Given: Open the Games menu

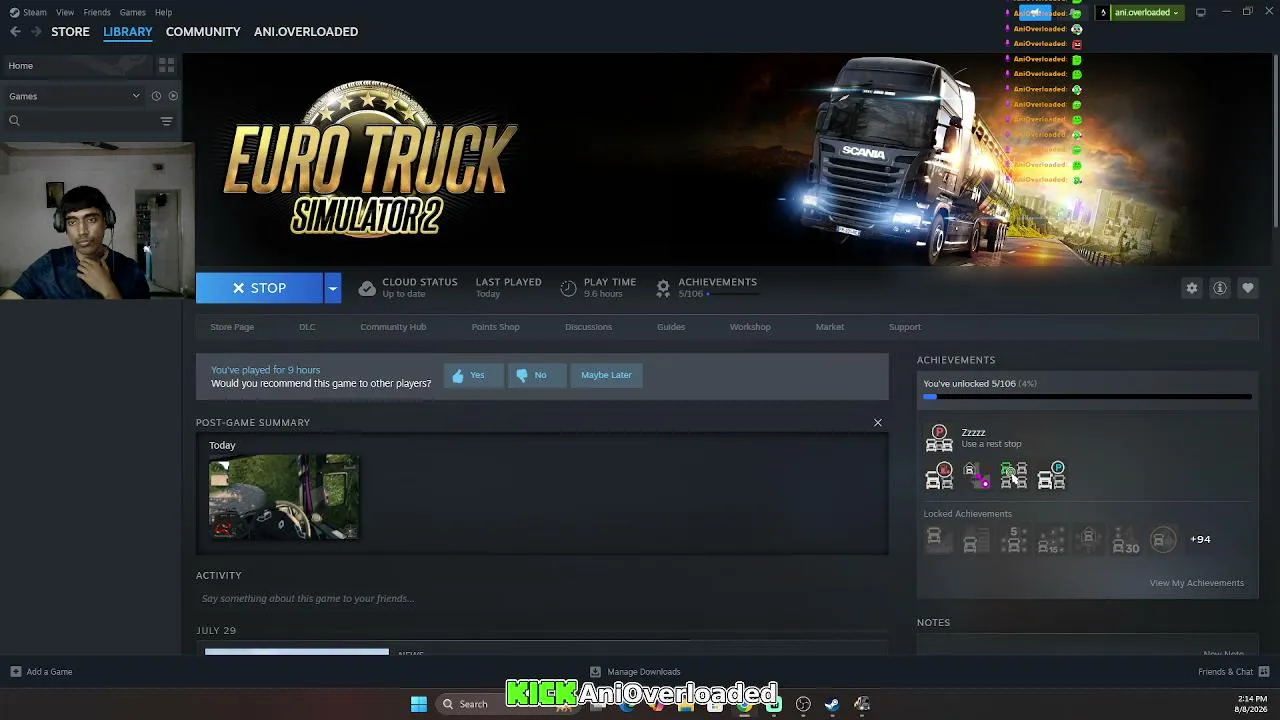Looking at the screenshot, I should tap(132, 12).
